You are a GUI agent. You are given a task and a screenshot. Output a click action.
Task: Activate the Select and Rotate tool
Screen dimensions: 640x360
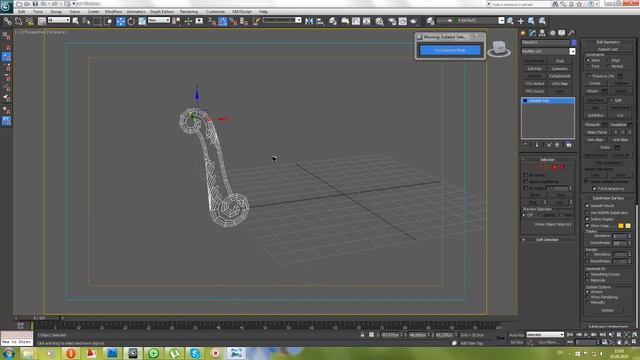click(131, 21)
